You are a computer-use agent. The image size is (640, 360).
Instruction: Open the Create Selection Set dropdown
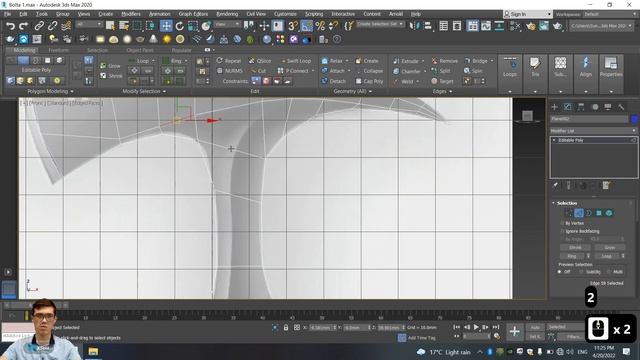point(380,24)
